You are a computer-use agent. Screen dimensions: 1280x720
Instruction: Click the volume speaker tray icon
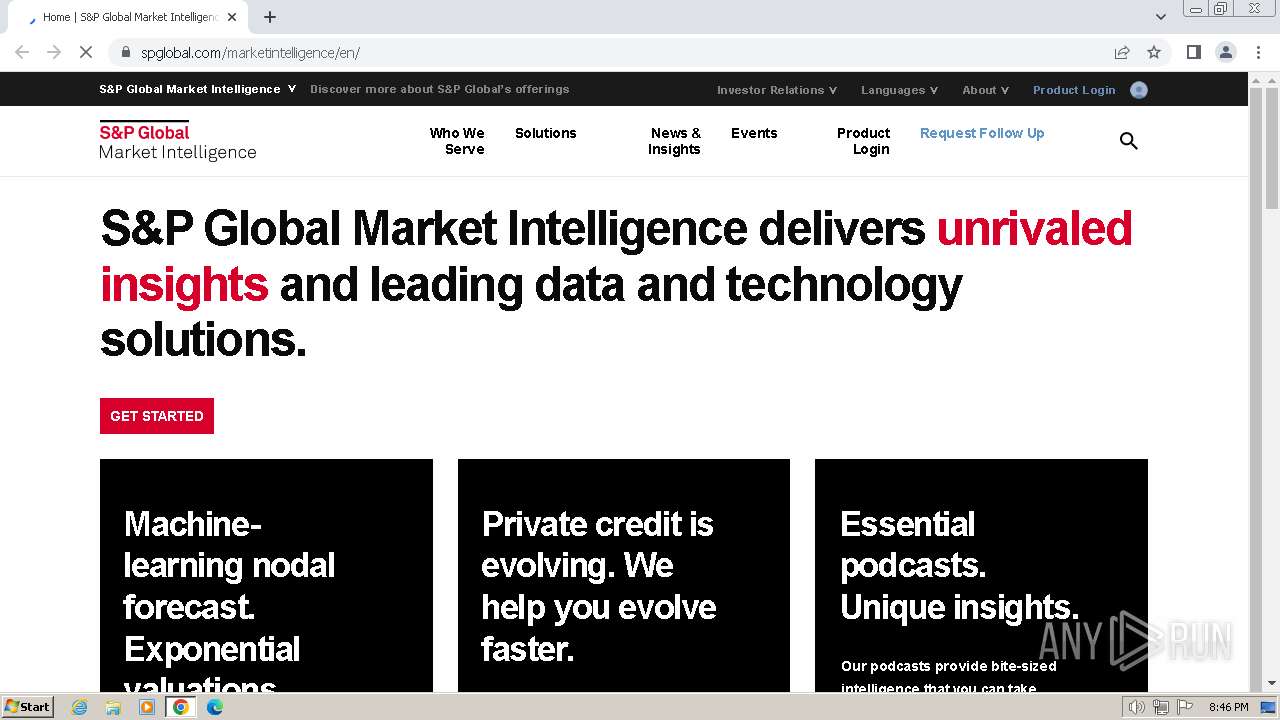click(x=1136, y=707)
